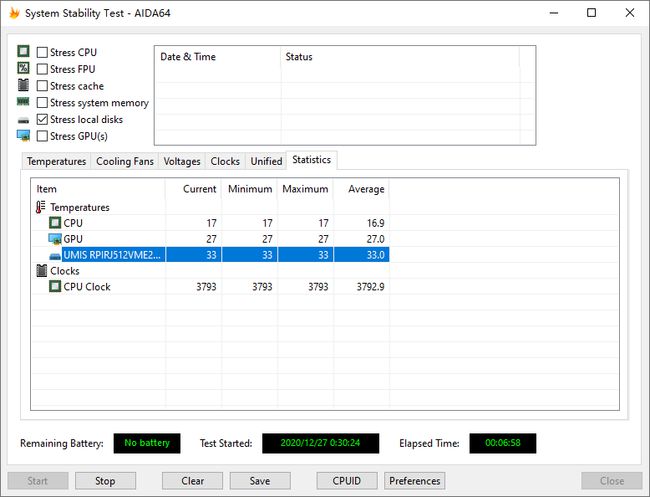
Task: Uncheck Stress local disks checkbox
Action: (42, 120)
